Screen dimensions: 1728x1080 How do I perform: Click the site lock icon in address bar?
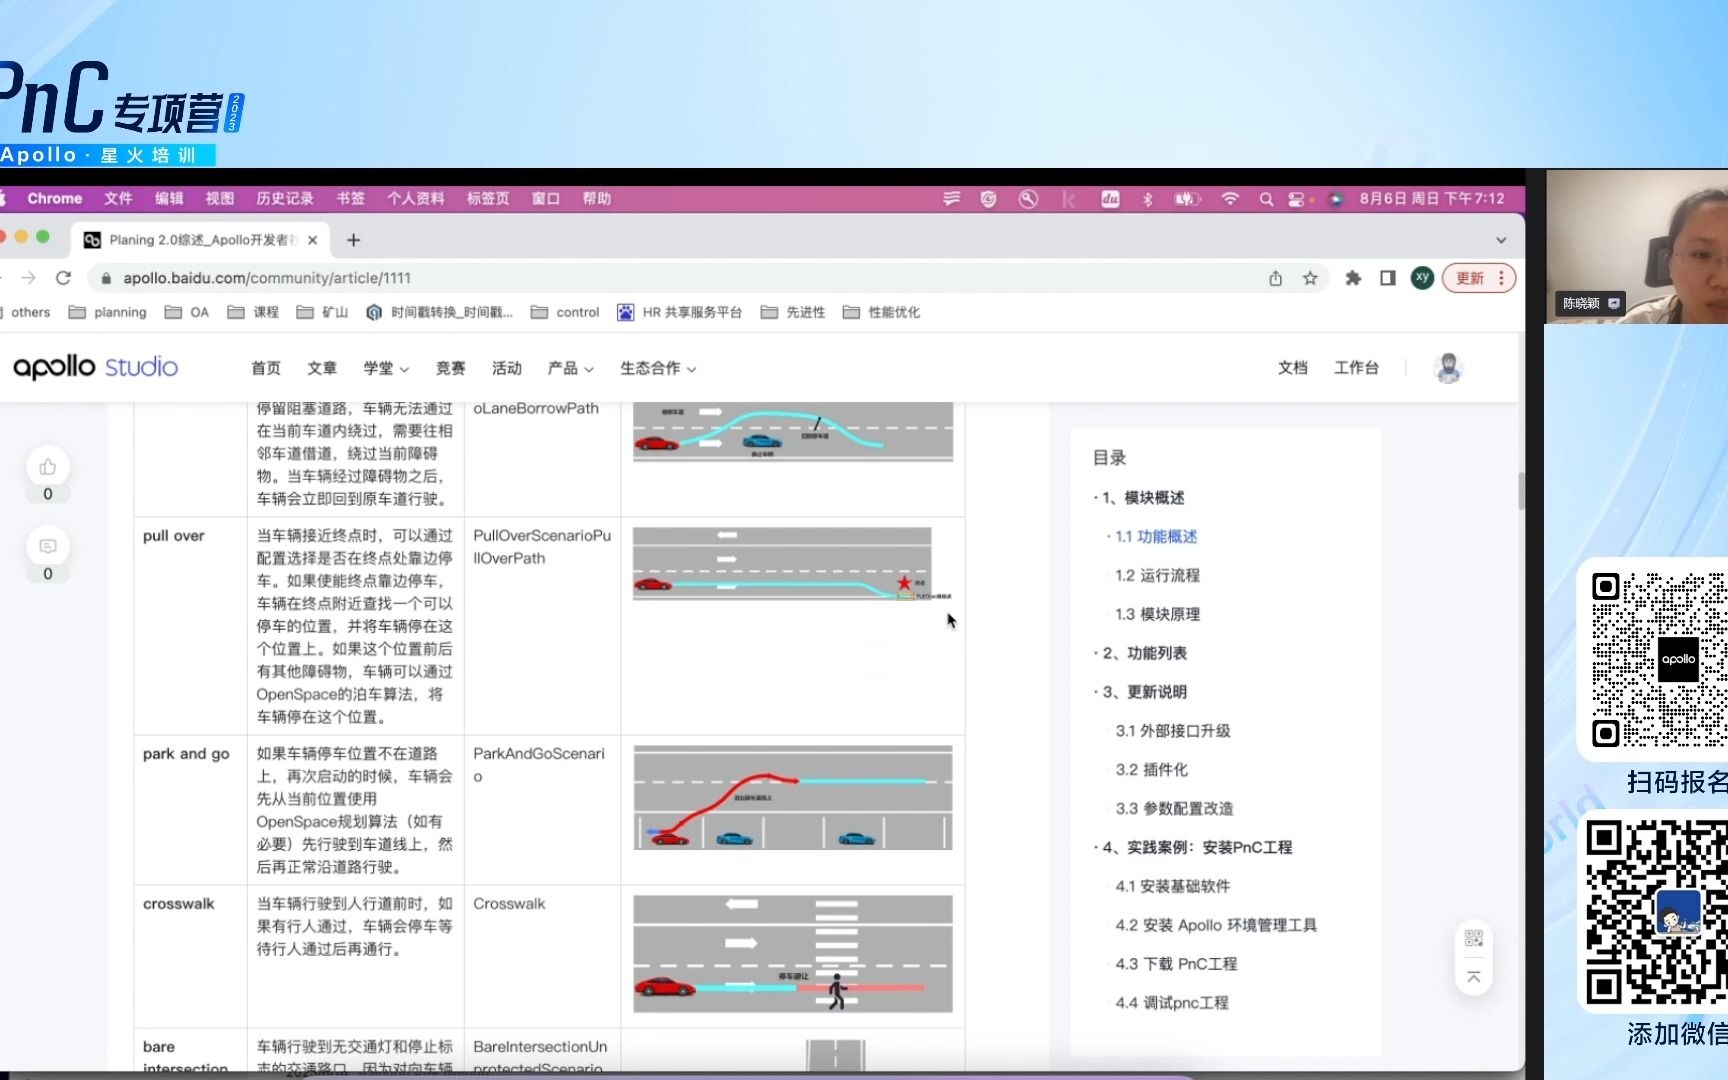[x=106, y=278]
